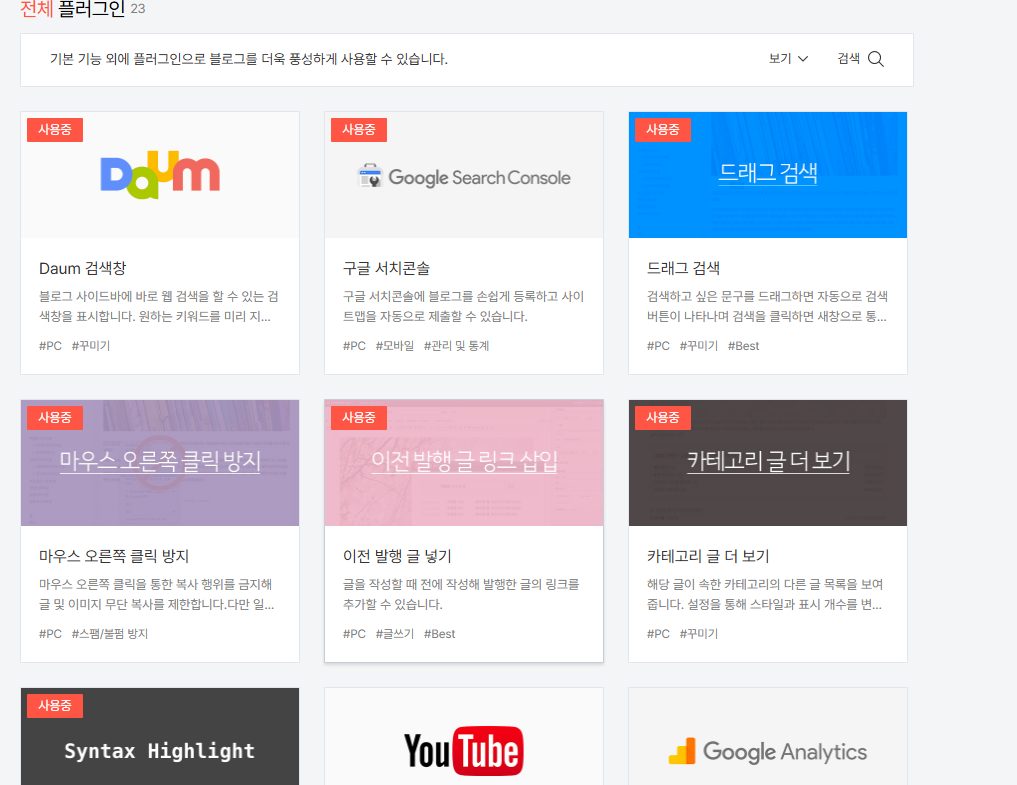This screenshot has width=1017, height=785.
Task: Select #꾸미기 tag under Daum 검색창
Action: (x=91, y=346)
